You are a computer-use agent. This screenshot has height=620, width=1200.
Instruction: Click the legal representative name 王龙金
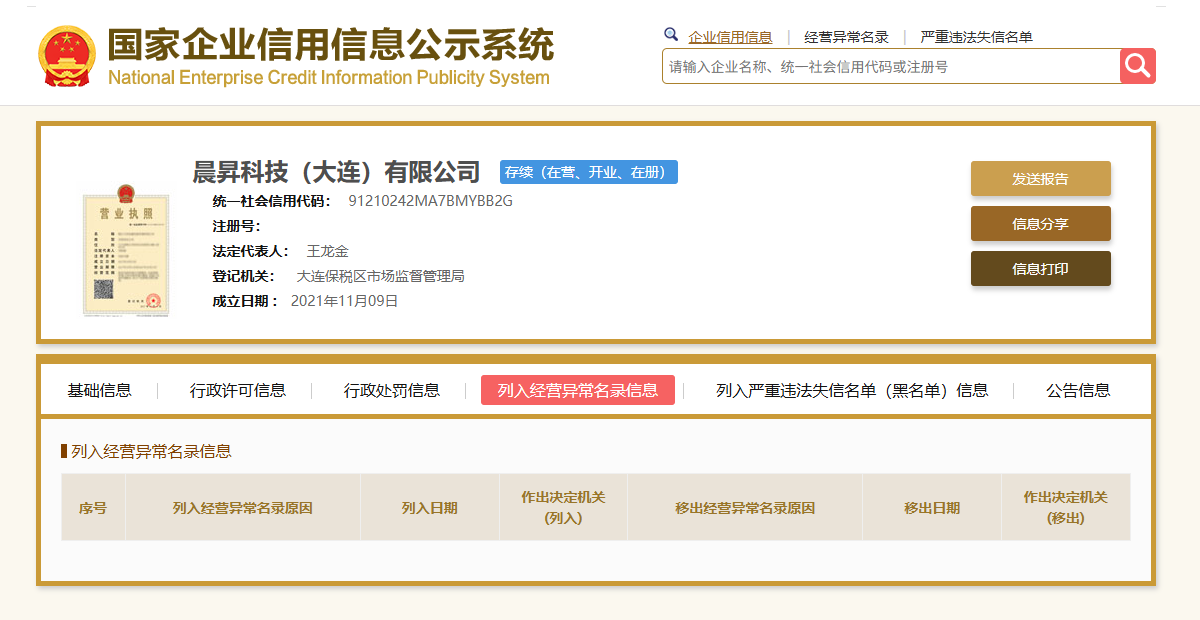tap(327, 251)
